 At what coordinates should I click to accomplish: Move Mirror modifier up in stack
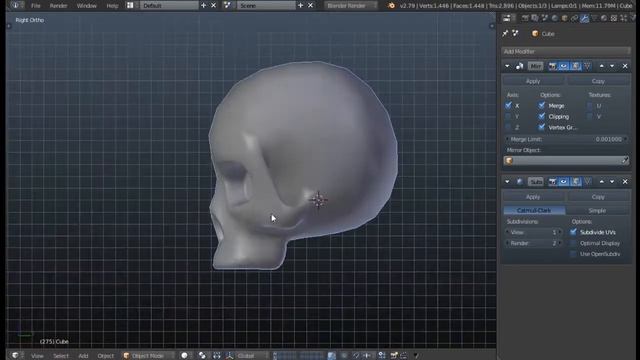[x=602, y=66]
